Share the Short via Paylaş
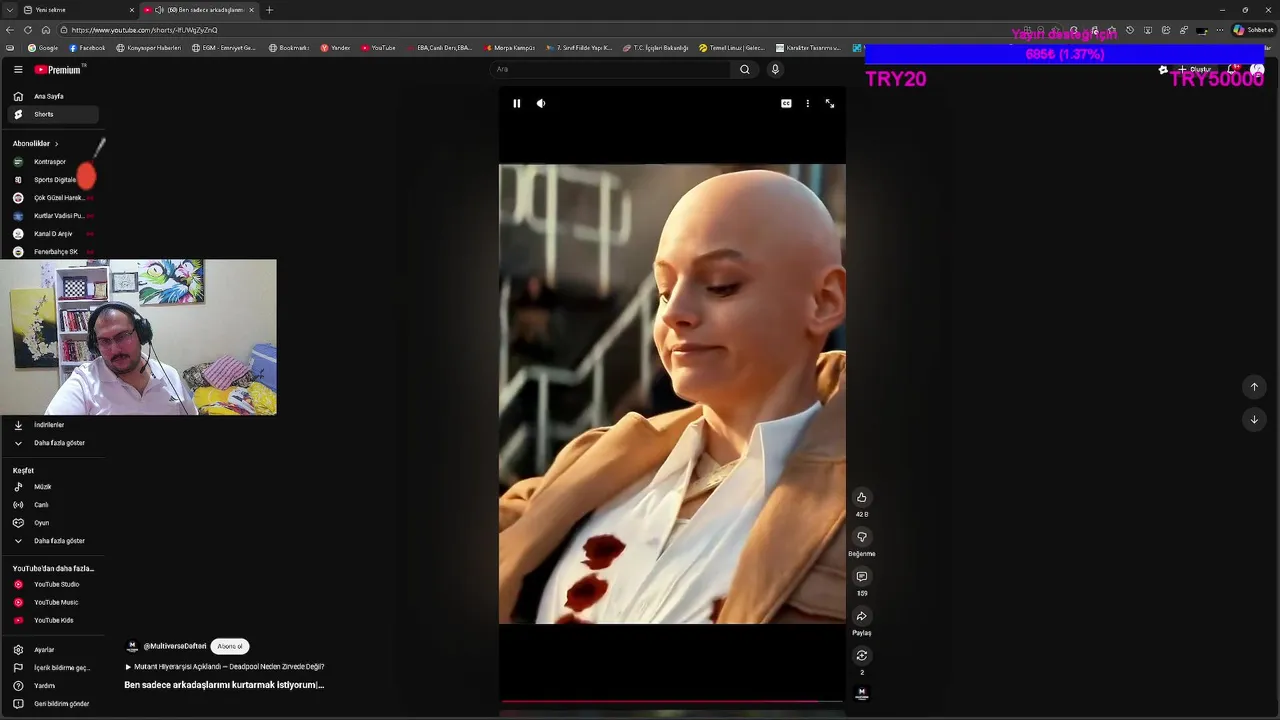Screen dimensions: 1280x720 pos(861,616)
